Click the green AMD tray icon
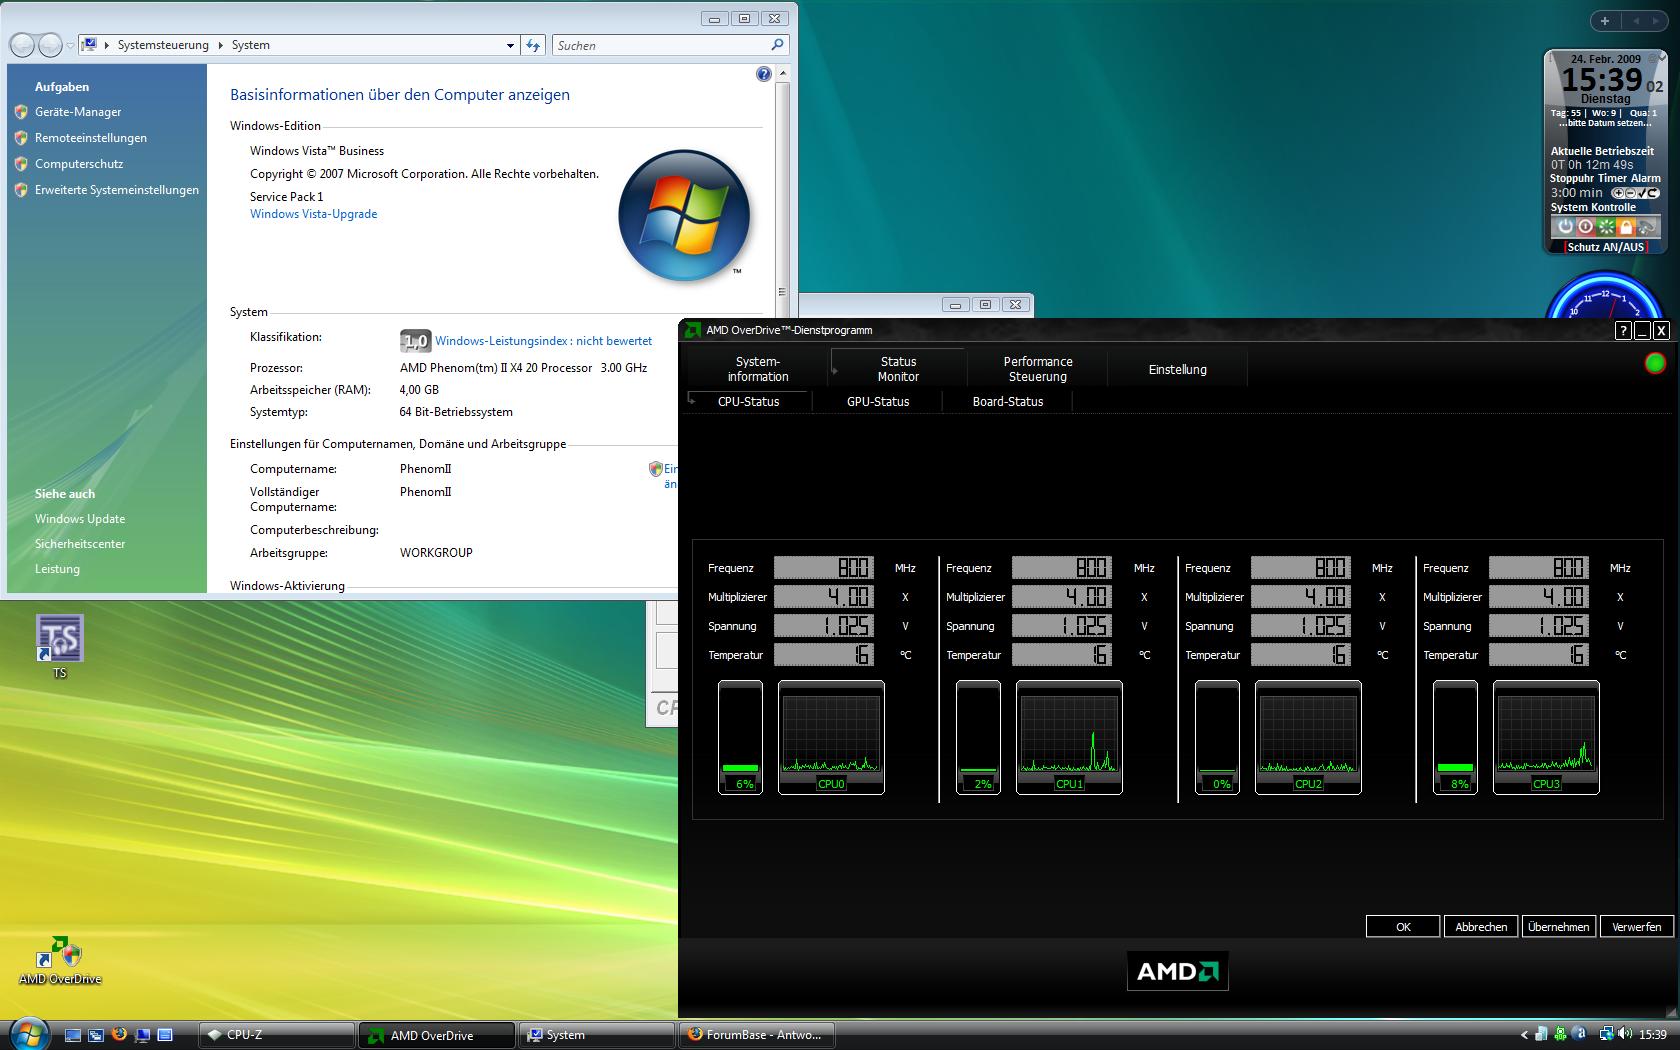Screen dimensions: 1680x1050 [x=1560, y=1035]
